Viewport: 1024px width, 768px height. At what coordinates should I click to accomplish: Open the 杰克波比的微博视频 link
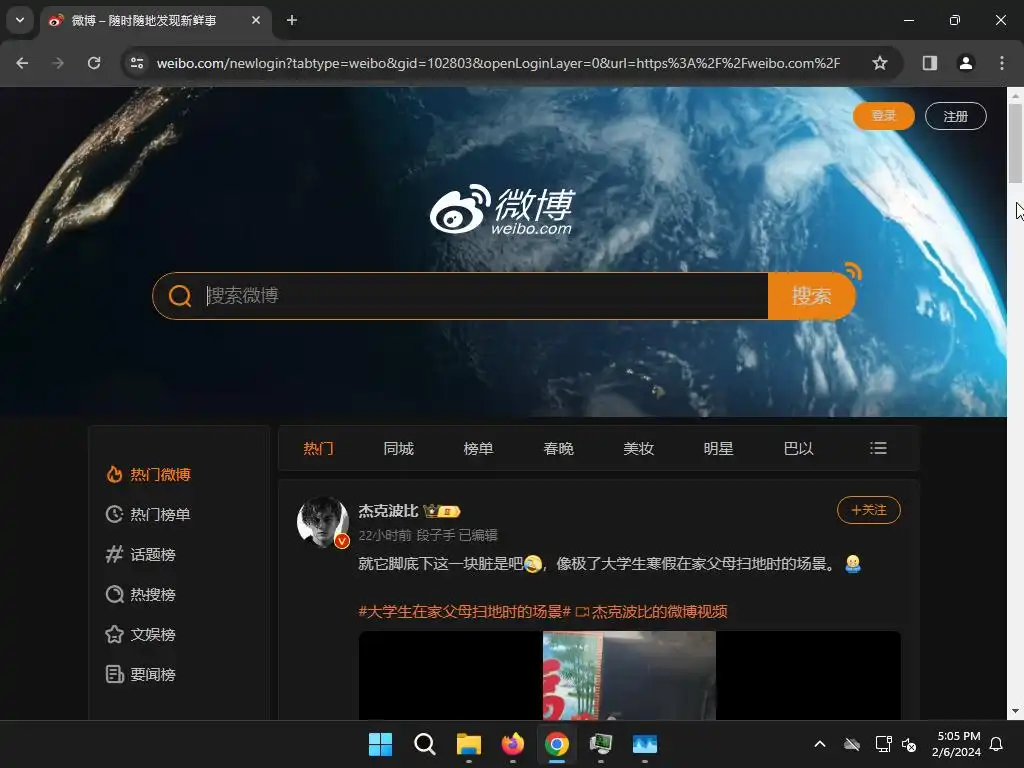(x=652, y=612)
